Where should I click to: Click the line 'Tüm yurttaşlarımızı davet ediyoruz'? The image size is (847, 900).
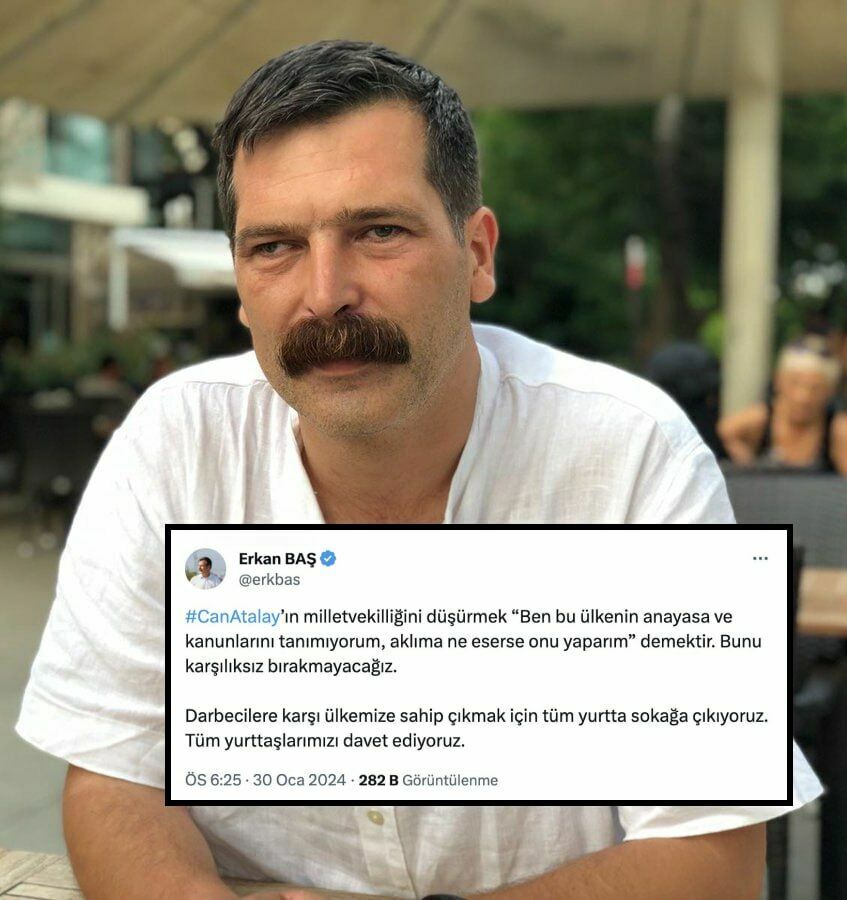click(x=324, y=740)
